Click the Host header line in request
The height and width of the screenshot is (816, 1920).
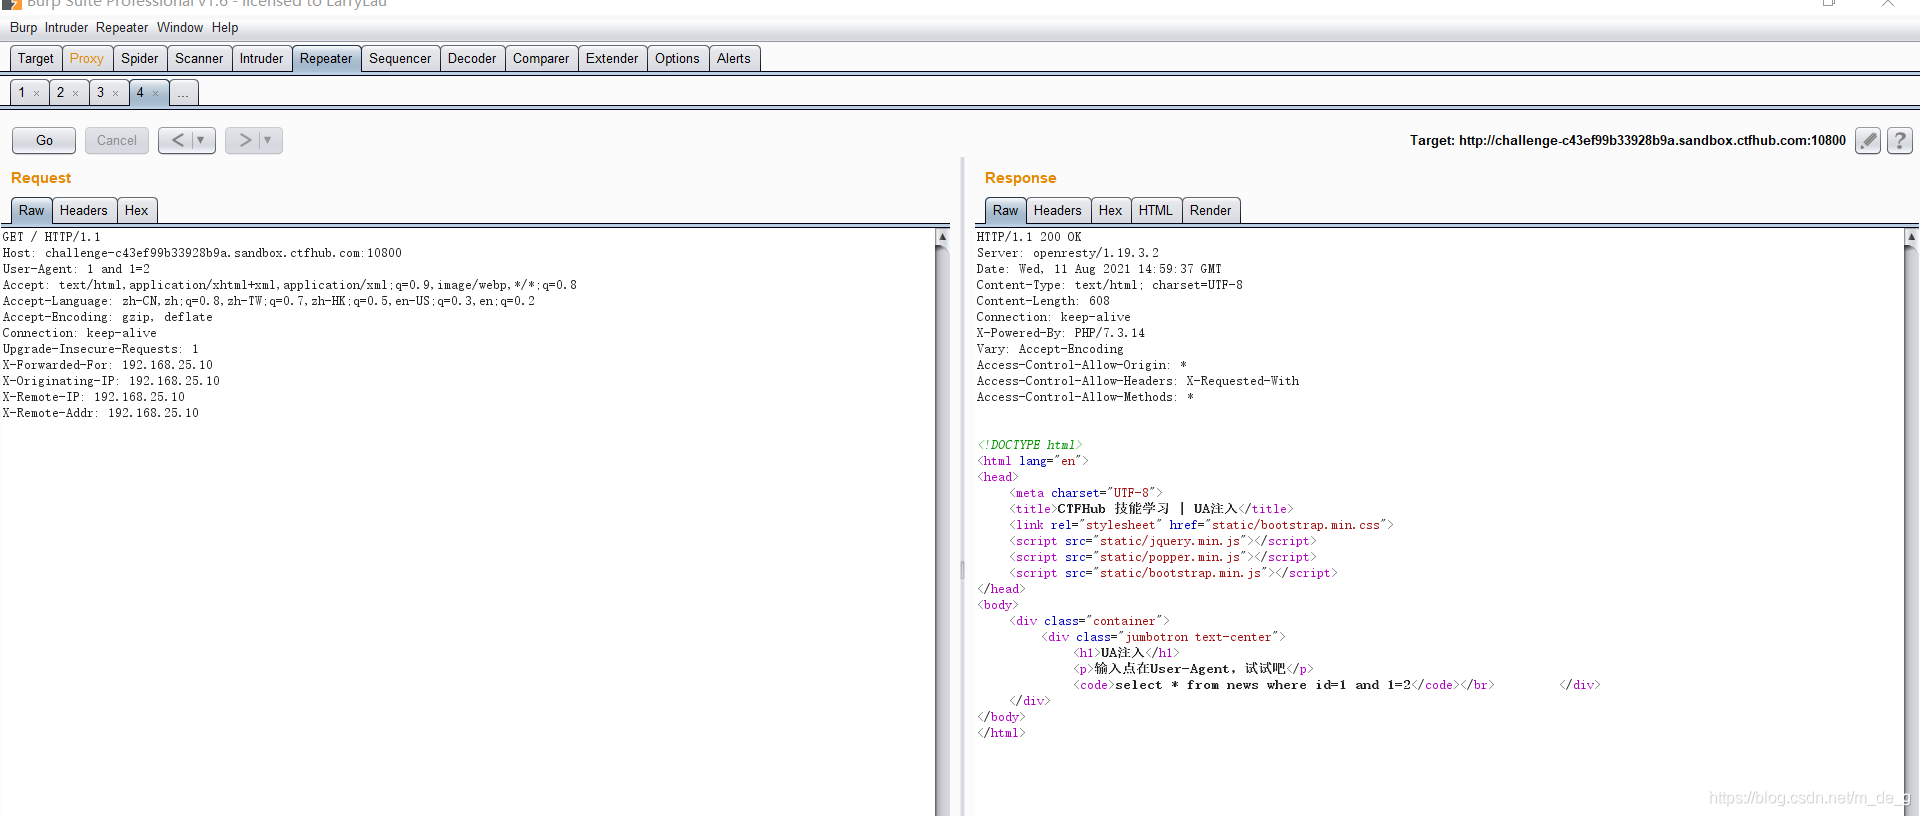[202, 253]
